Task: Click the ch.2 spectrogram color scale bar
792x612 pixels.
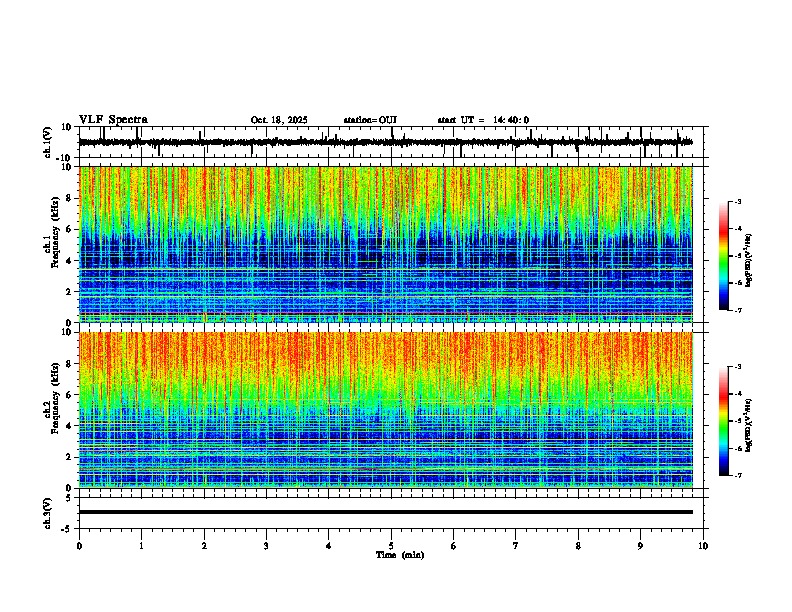Action: click(x=724, y=421)
